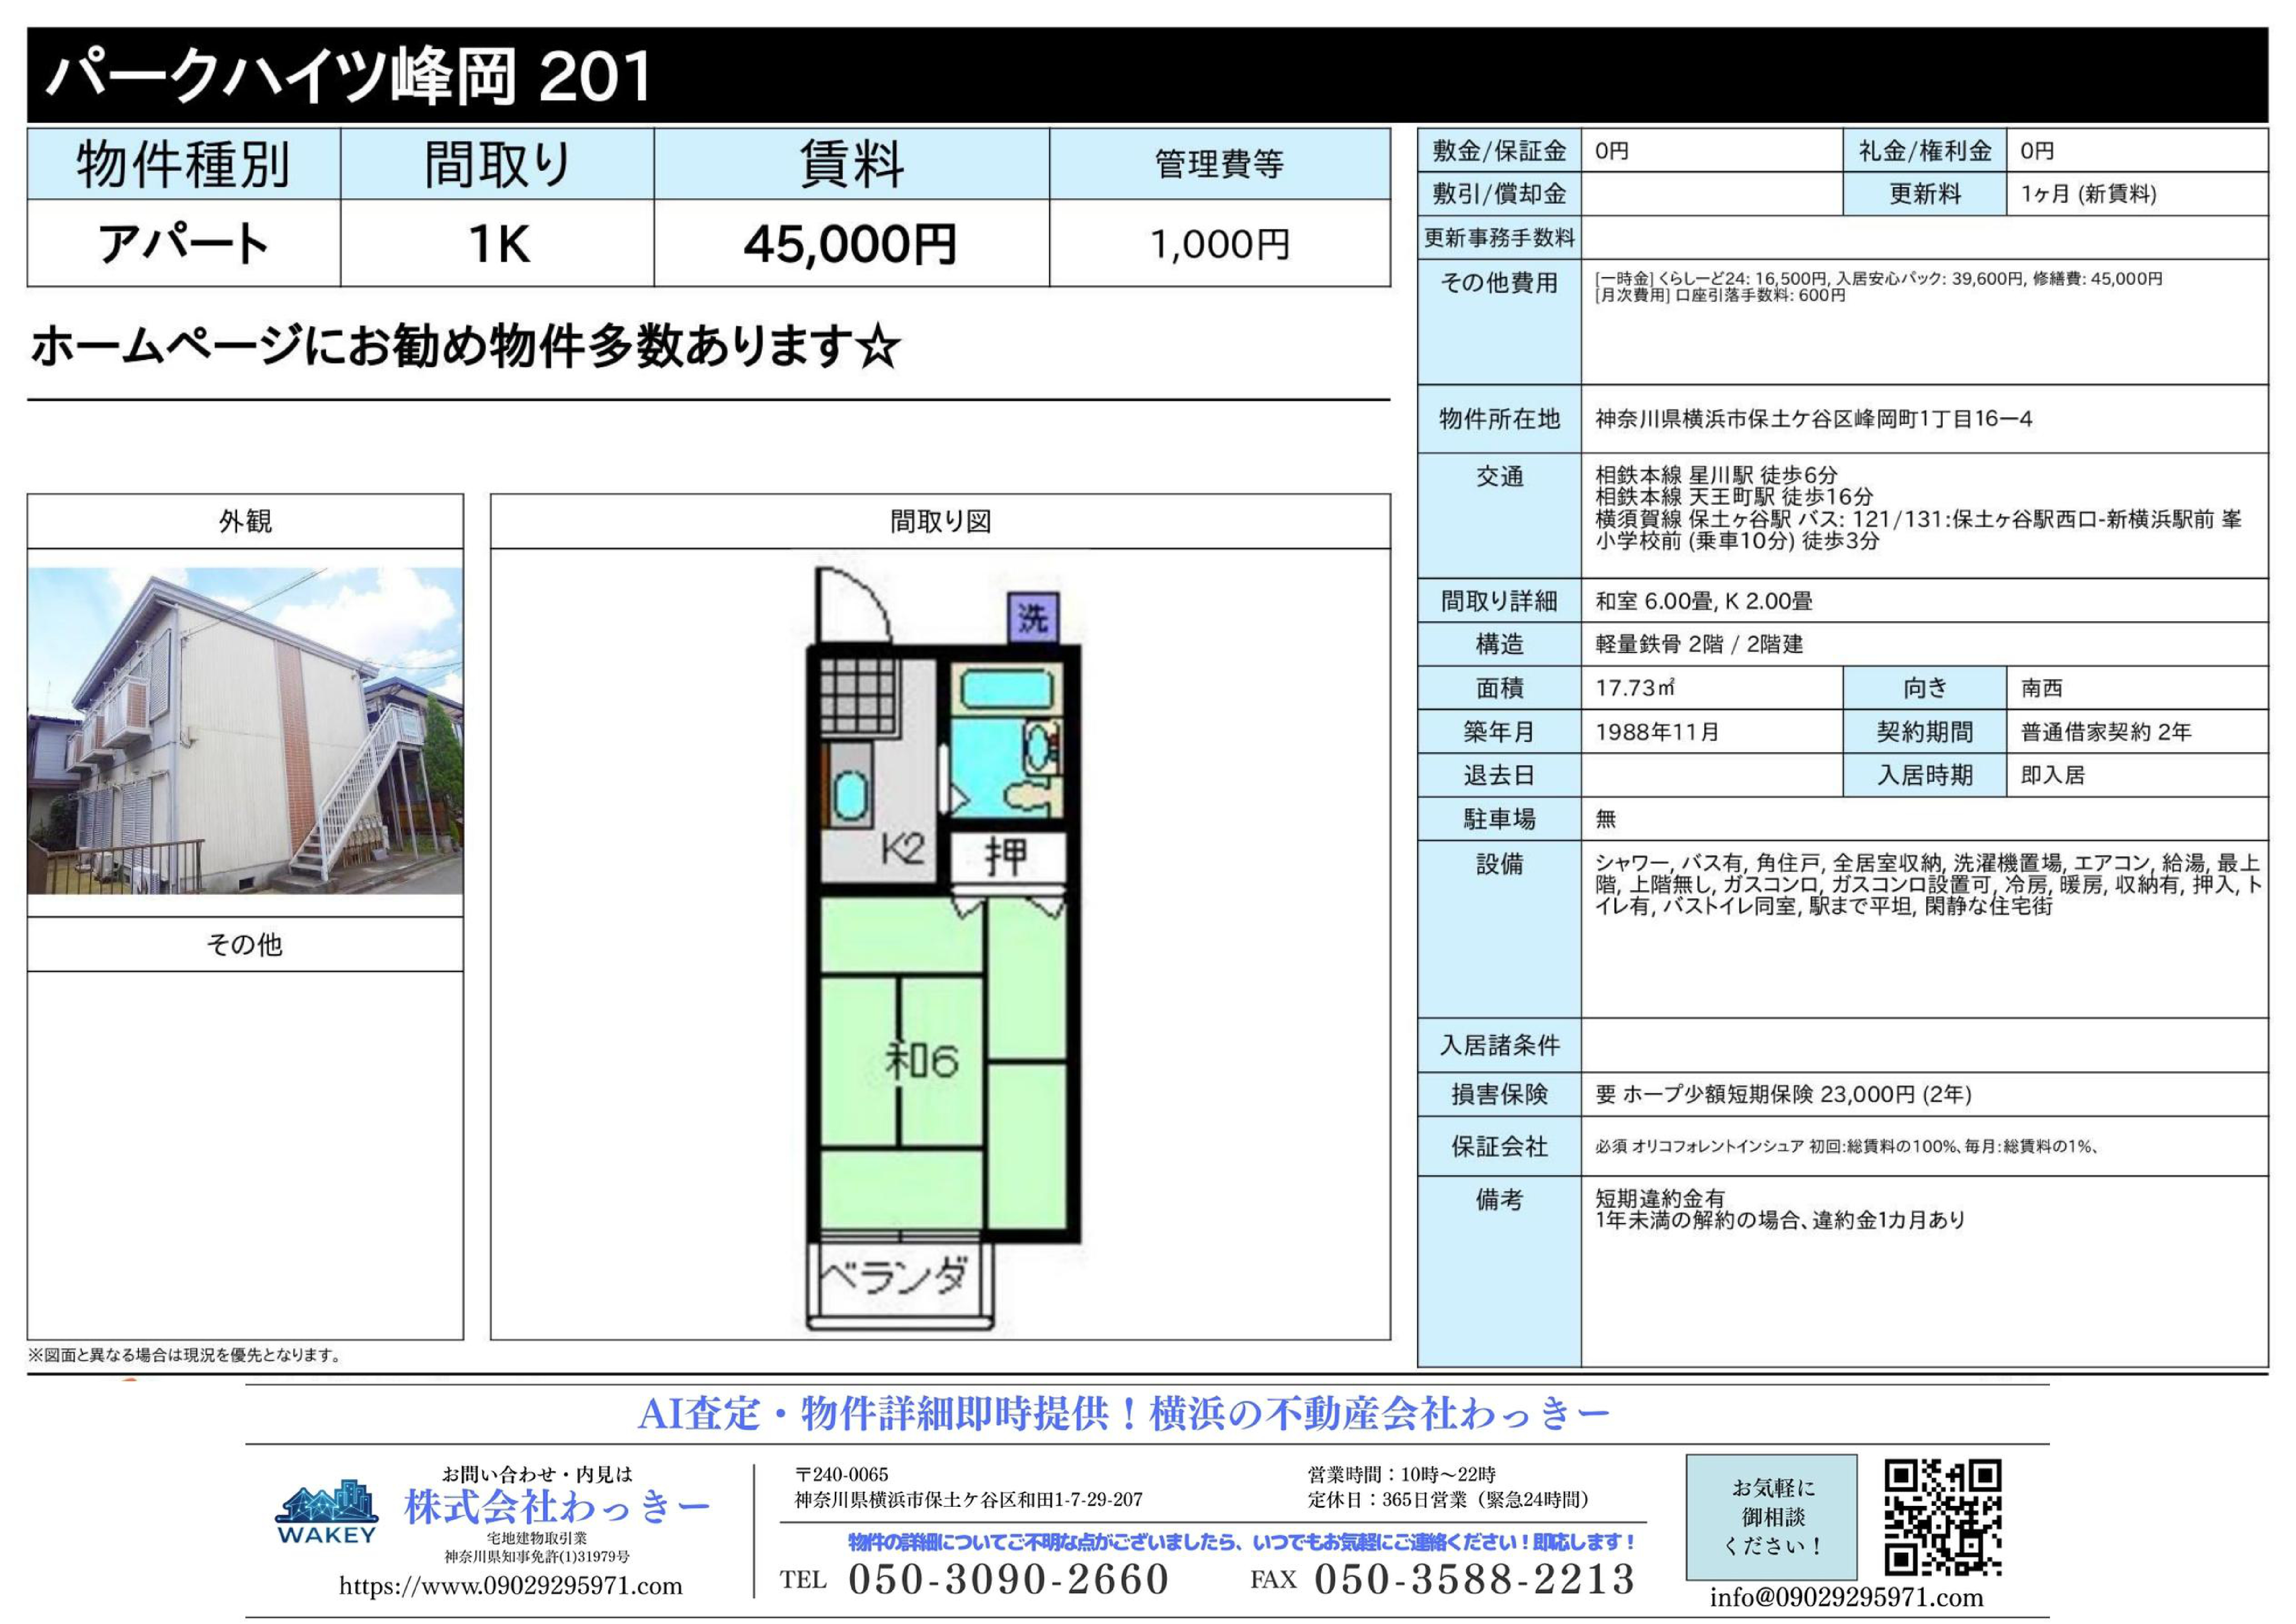Viewport: 2296px width, 1624px height.
Task: Click the 間取り図 section header
Action: point(940,521)
